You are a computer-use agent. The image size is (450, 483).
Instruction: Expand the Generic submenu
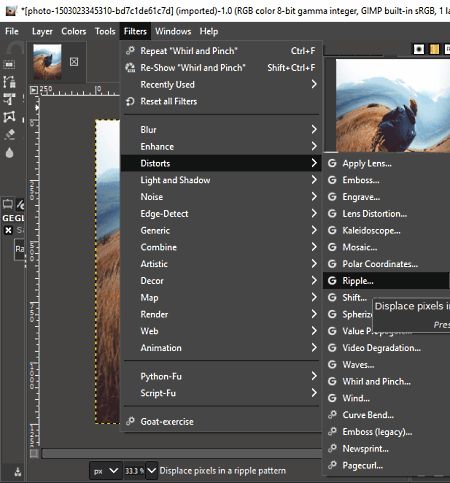221,230
